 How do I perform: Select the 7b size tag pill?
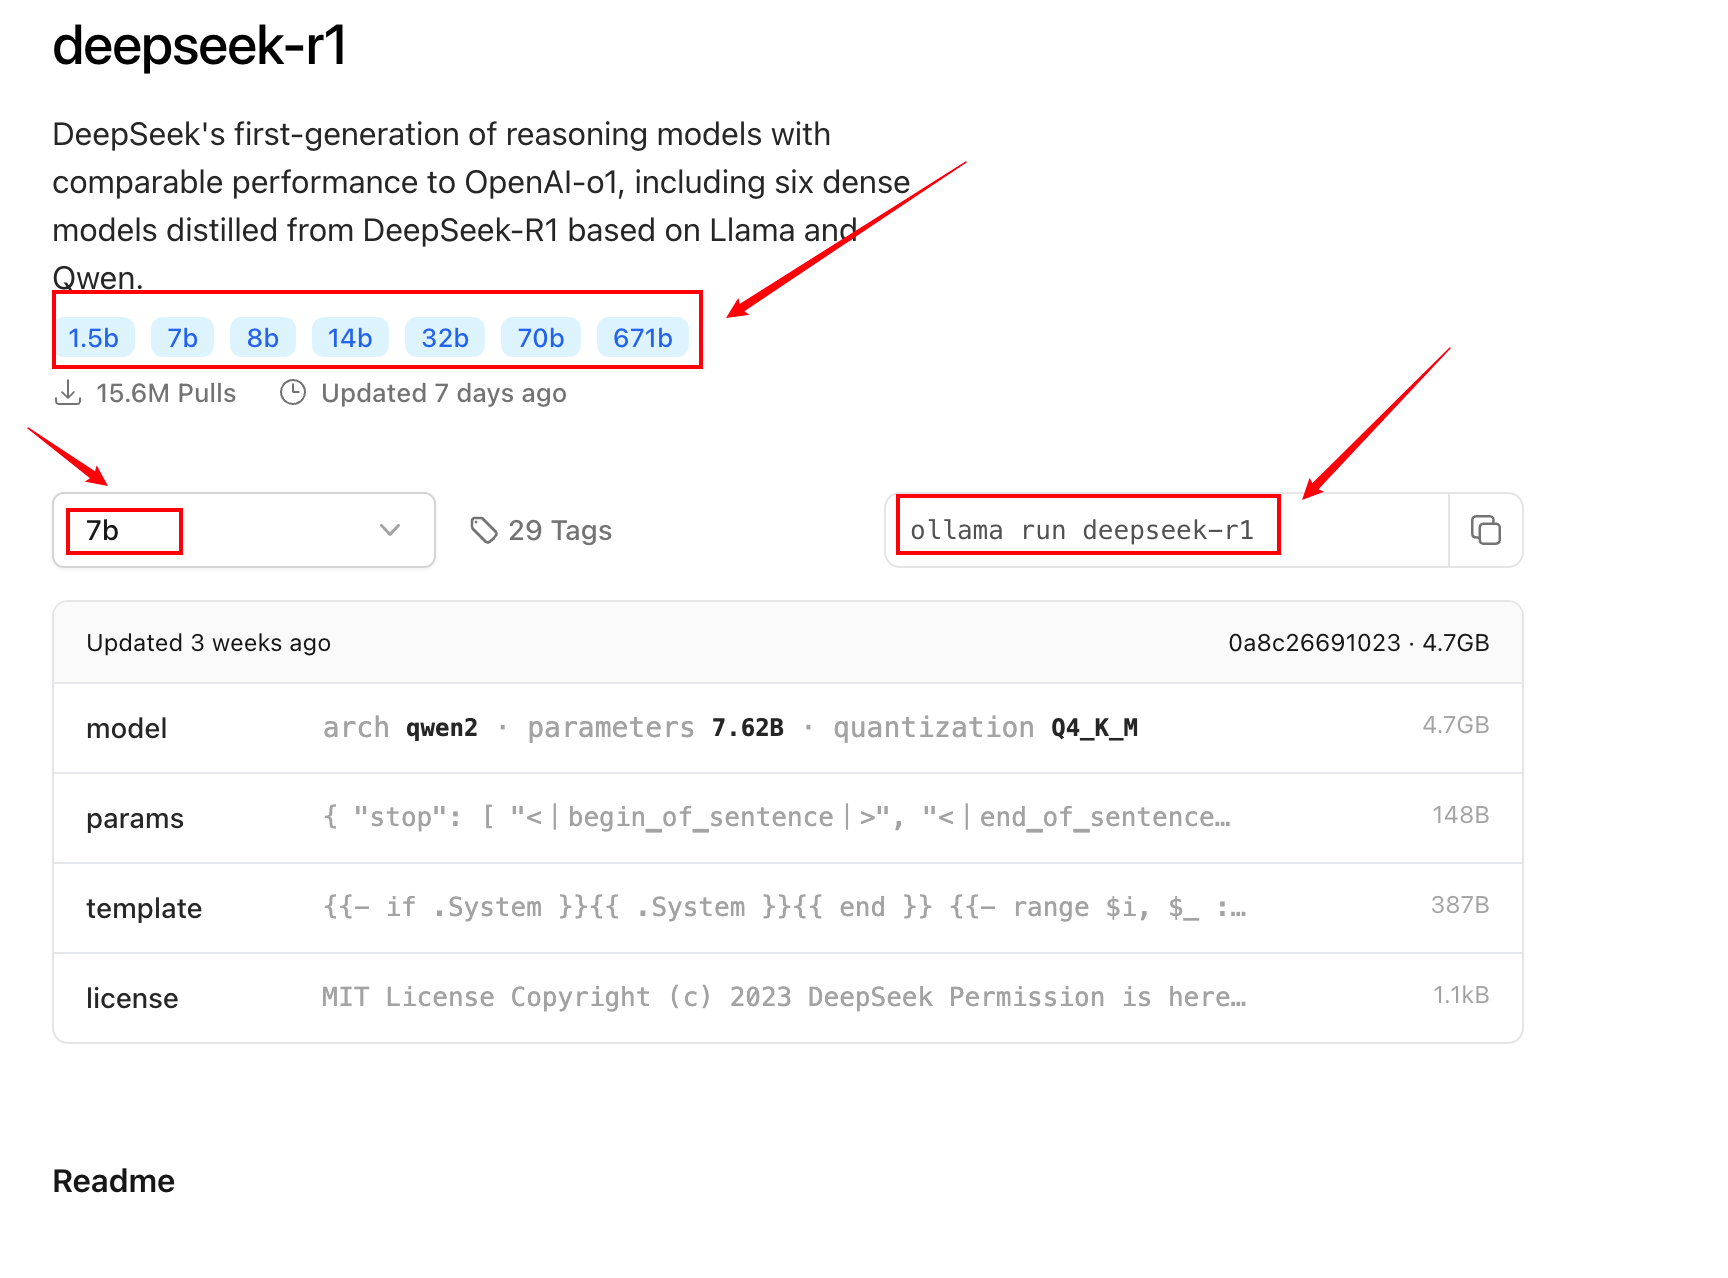[182, 338]
